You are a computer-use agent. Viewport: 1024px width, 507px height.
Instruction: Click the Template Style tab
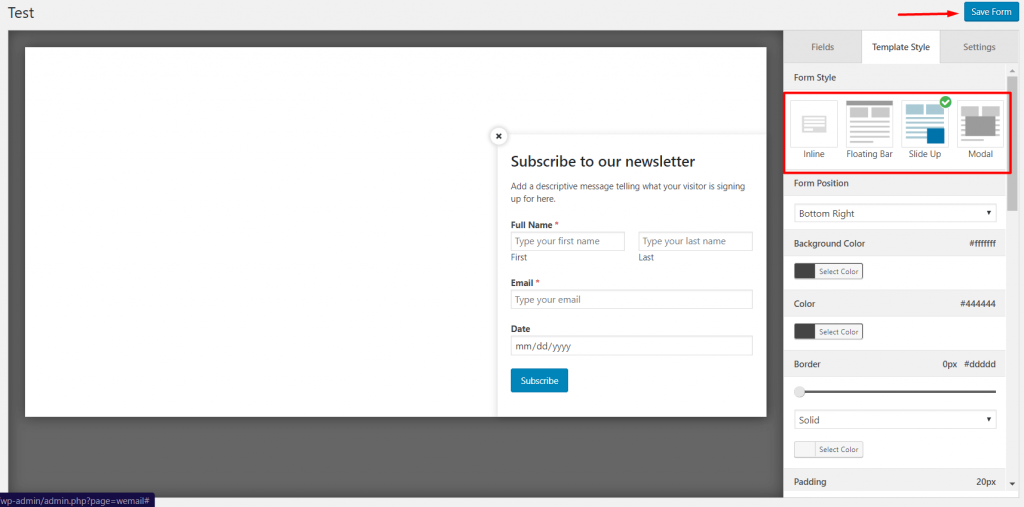coord(901,47)
